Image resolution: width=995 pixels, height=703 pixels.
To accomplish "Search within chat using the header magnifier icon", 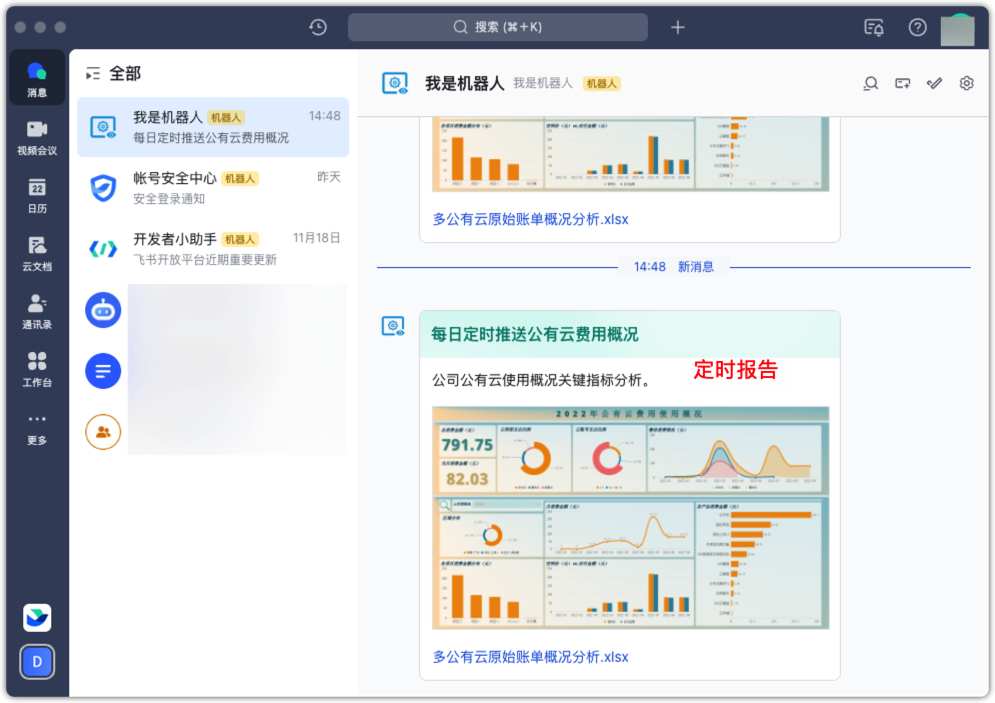I will coord(871,83).
